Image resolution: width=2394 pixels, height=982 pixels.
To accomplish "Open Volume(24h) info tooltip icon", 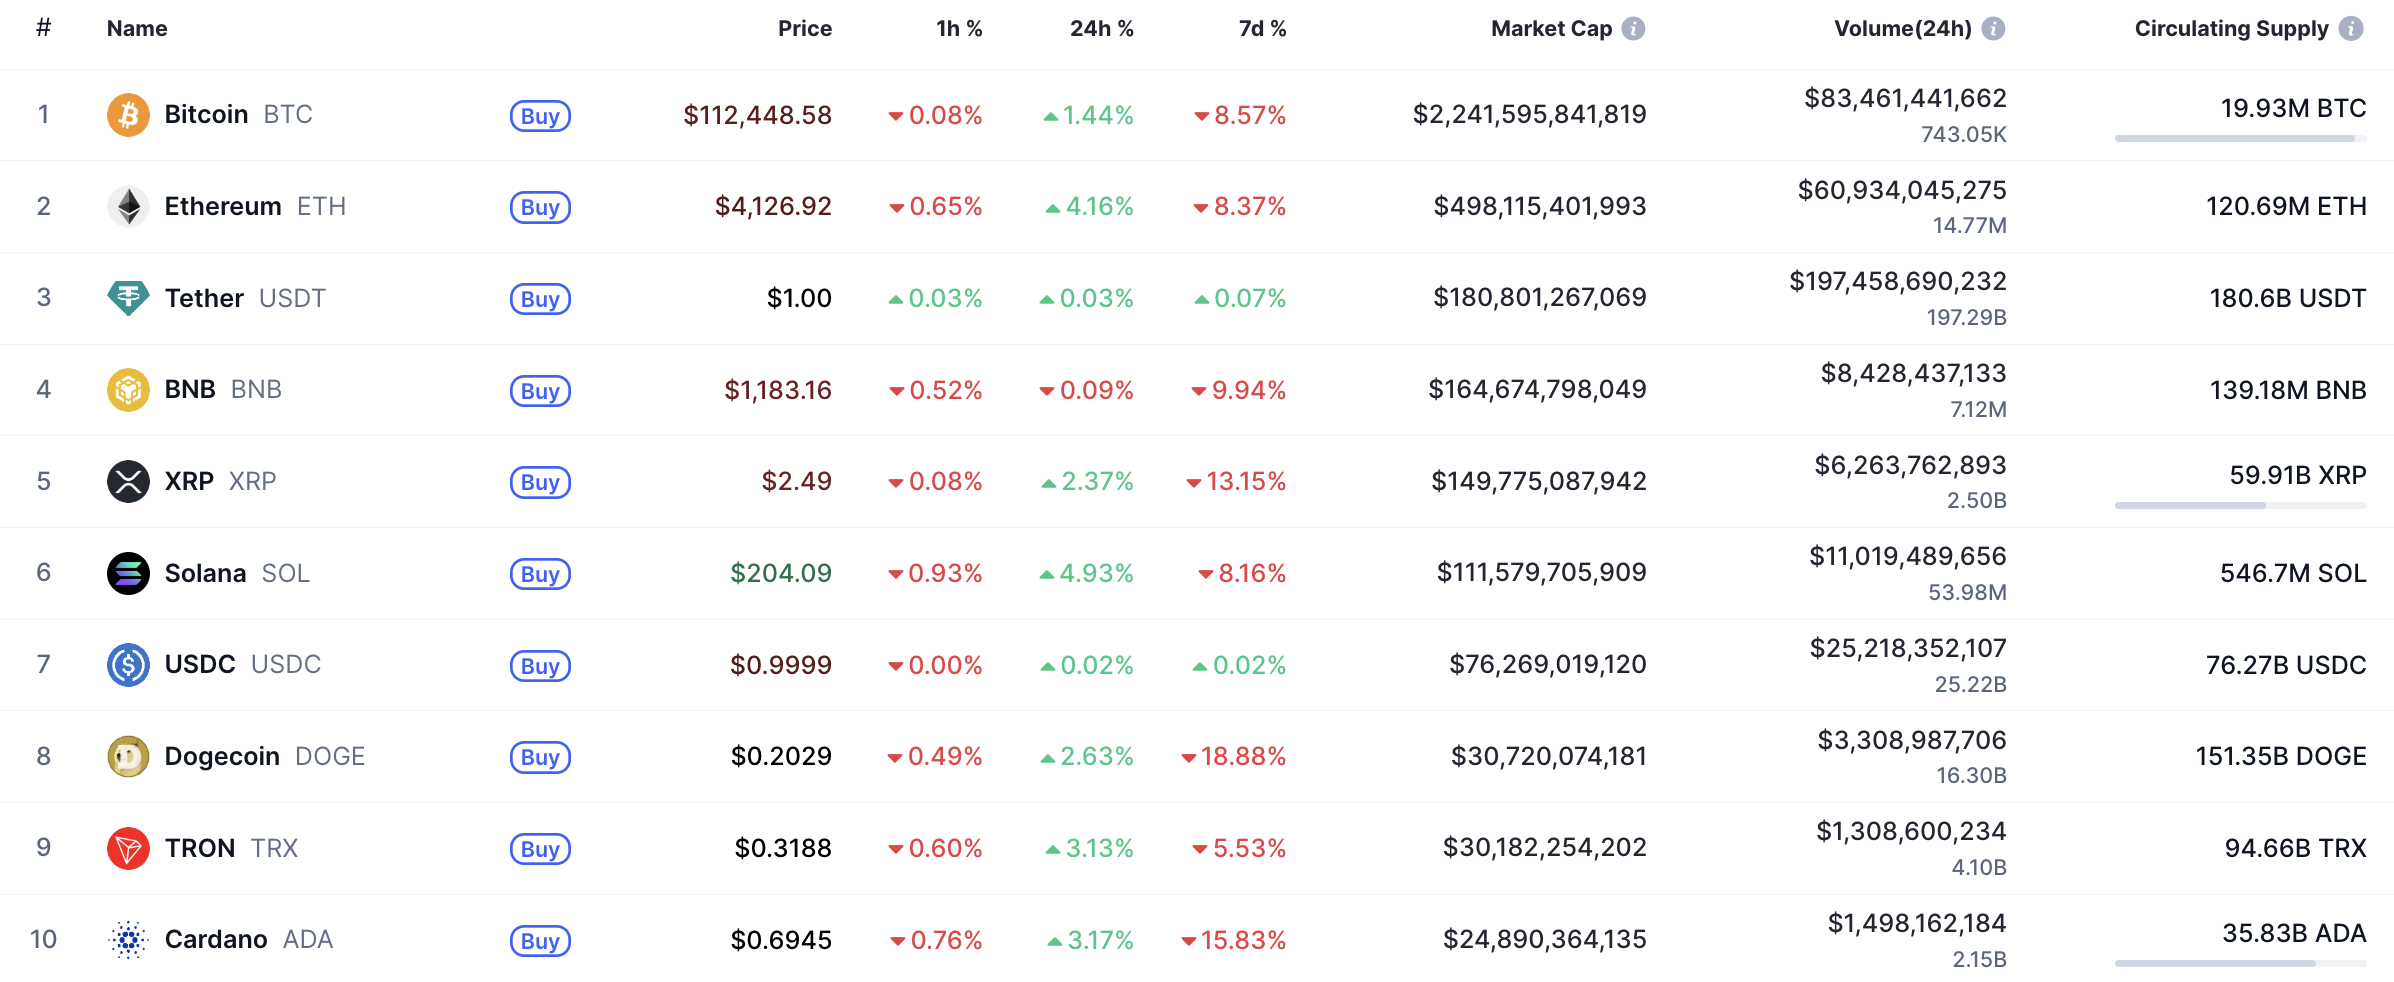I will point(1993,29).
